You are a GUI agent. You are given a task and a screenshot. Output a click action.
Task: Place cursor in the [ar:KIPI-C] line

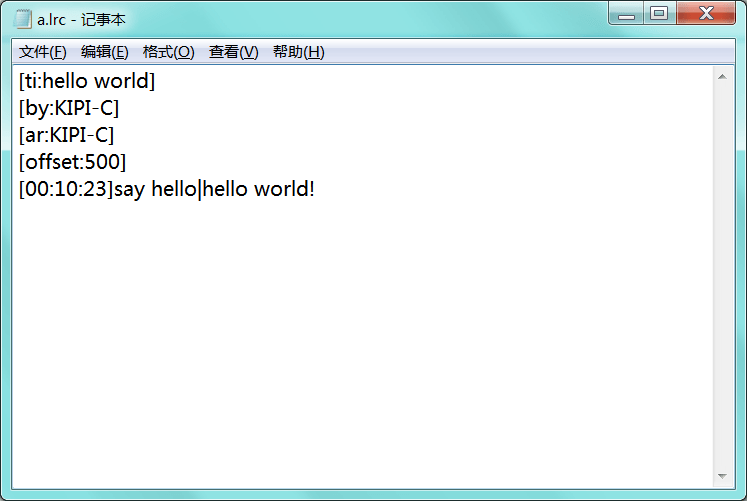[x=66, y=135]
